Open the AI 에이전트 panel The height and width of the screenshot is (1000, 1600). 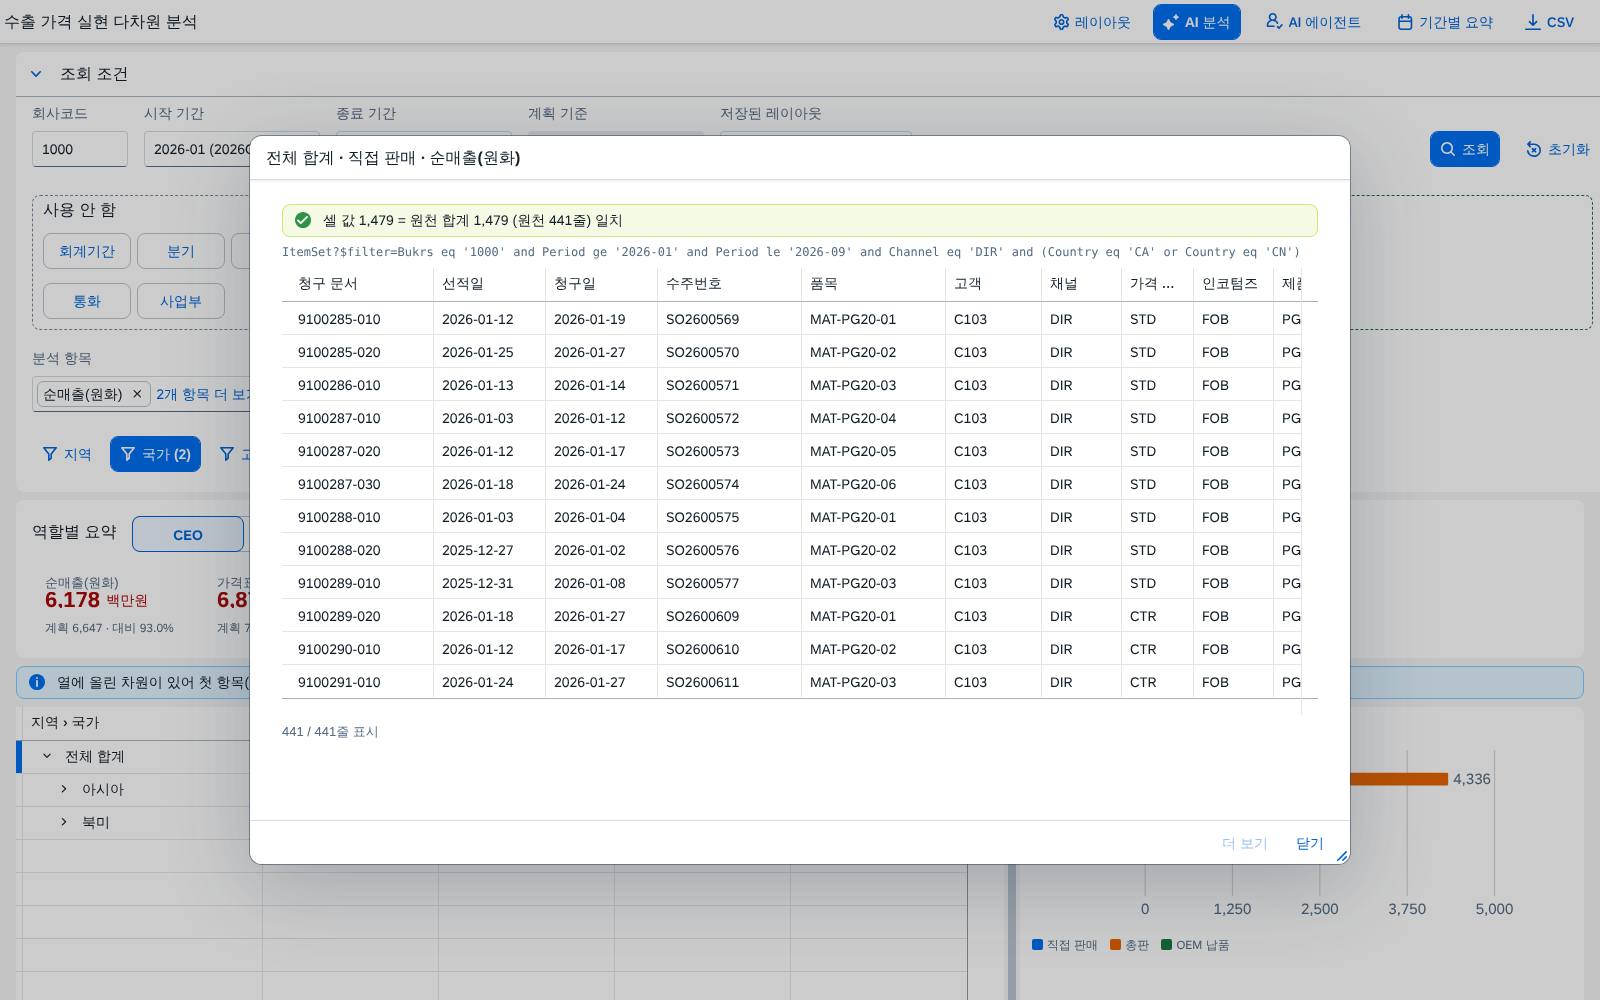point(1313,22)
